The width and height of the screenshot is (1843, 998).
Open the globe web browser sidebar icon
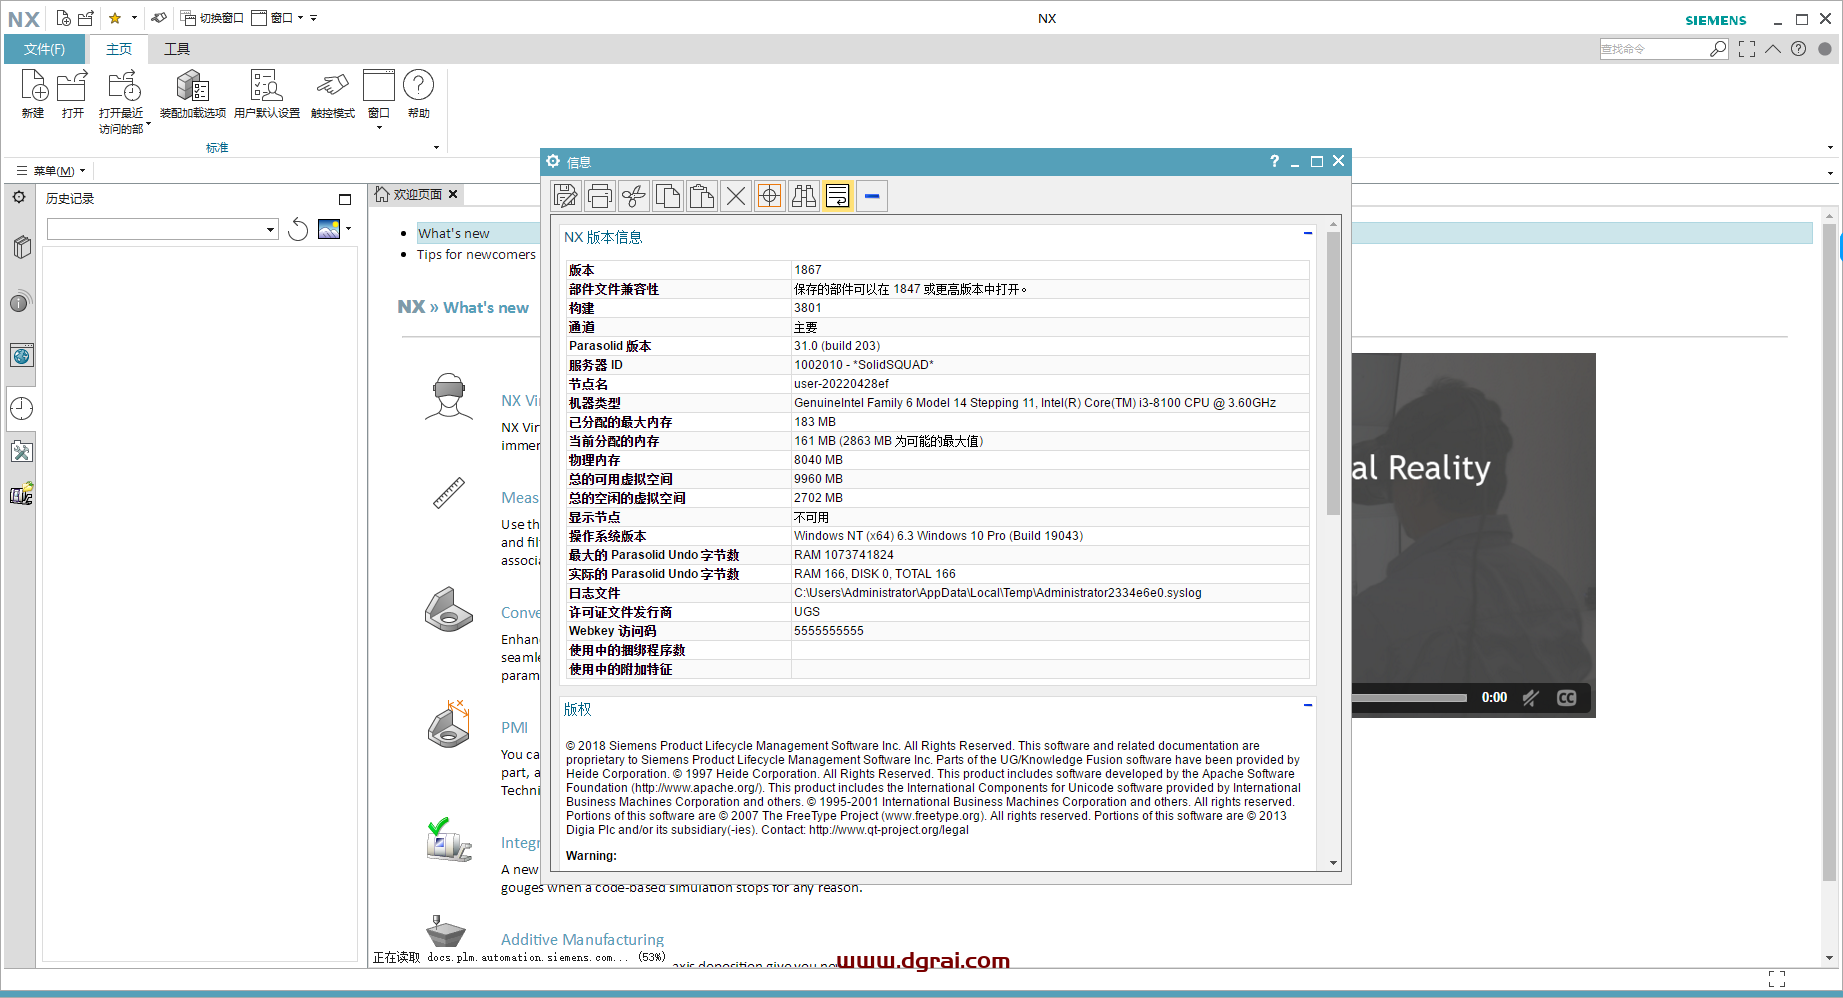[22, 355]
